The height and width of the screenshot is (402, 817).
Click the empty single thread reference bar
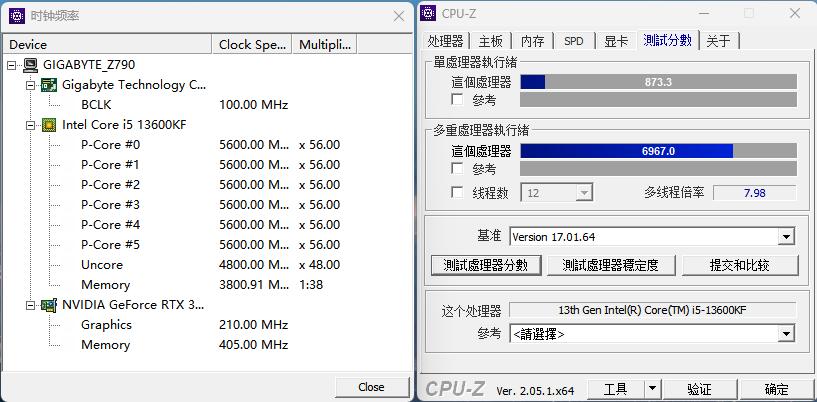pos(659,100)
